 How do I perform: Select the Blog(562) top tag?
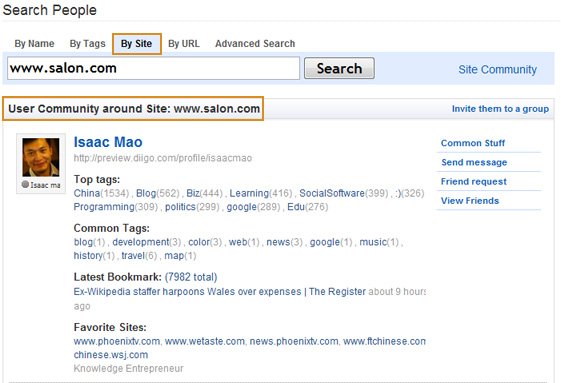[x=146, y=193]
